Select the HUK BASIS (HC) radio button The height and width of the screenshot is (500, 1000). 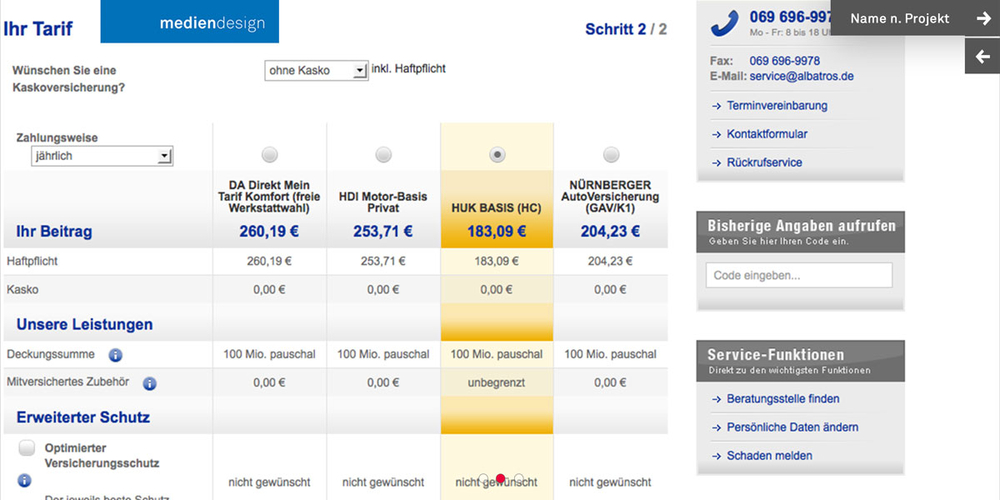coord(497,154)
